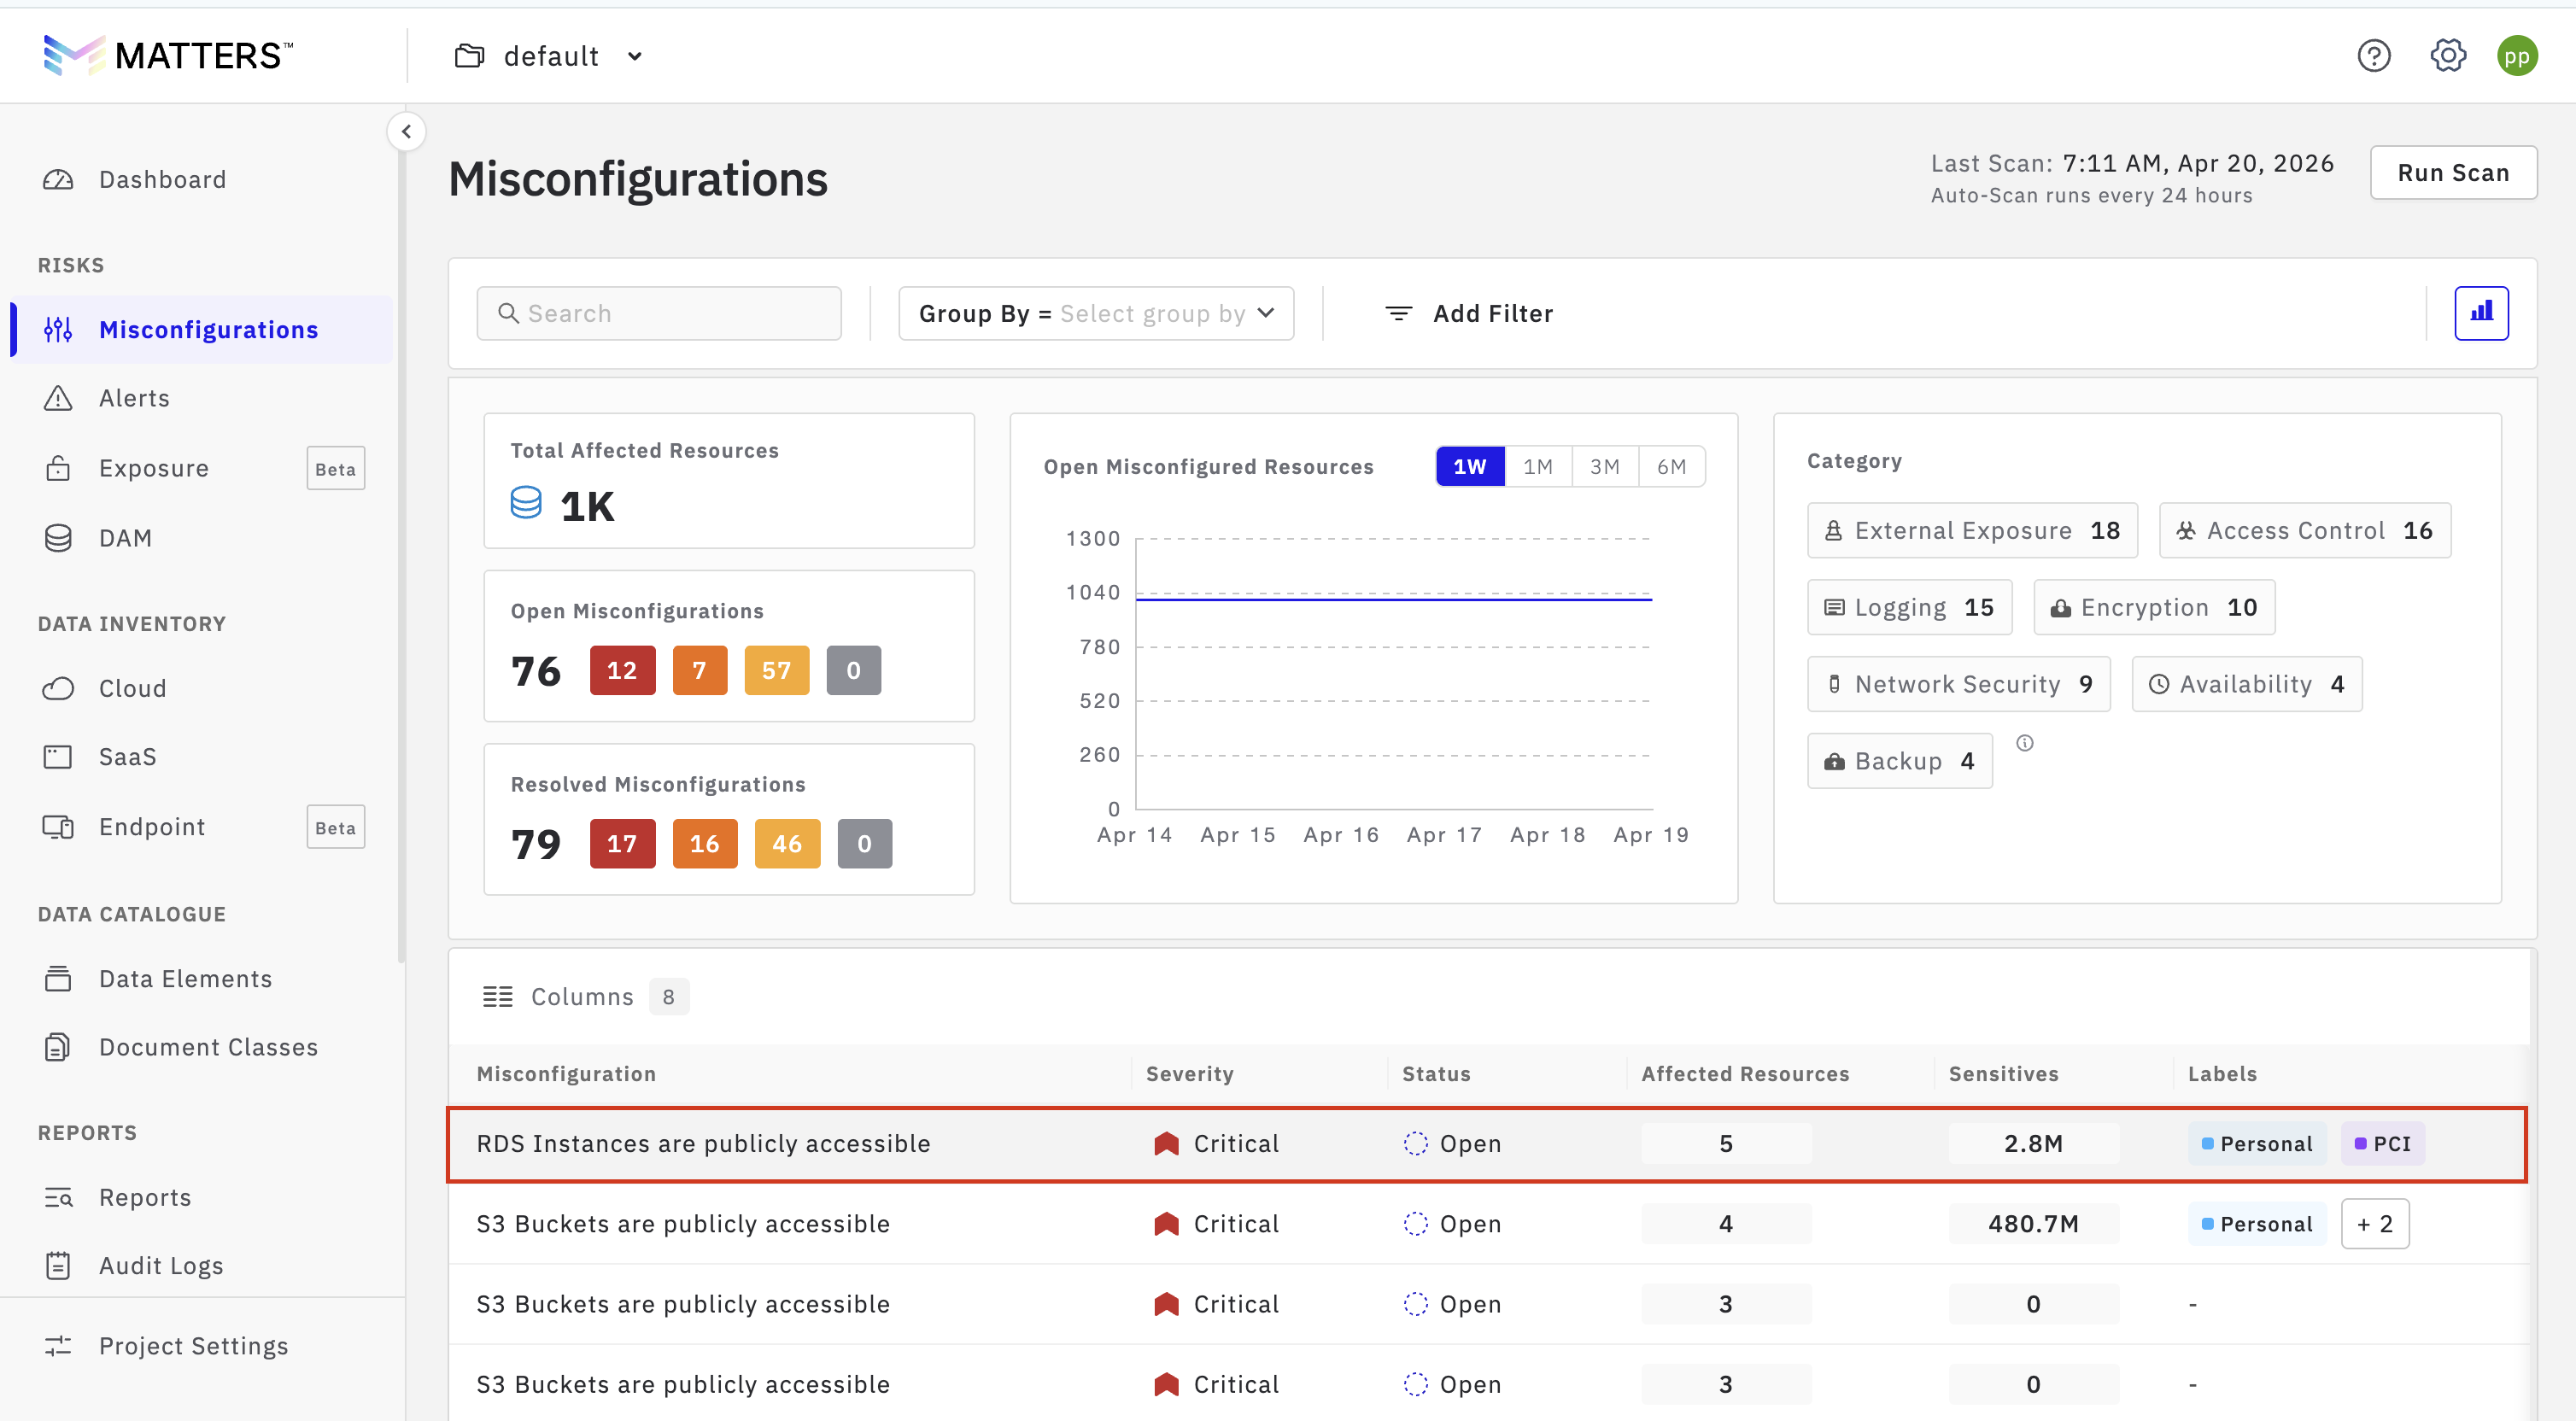2576x1421 pixels.
Task: Open the Columns layout icon
Action: [498, 996]
